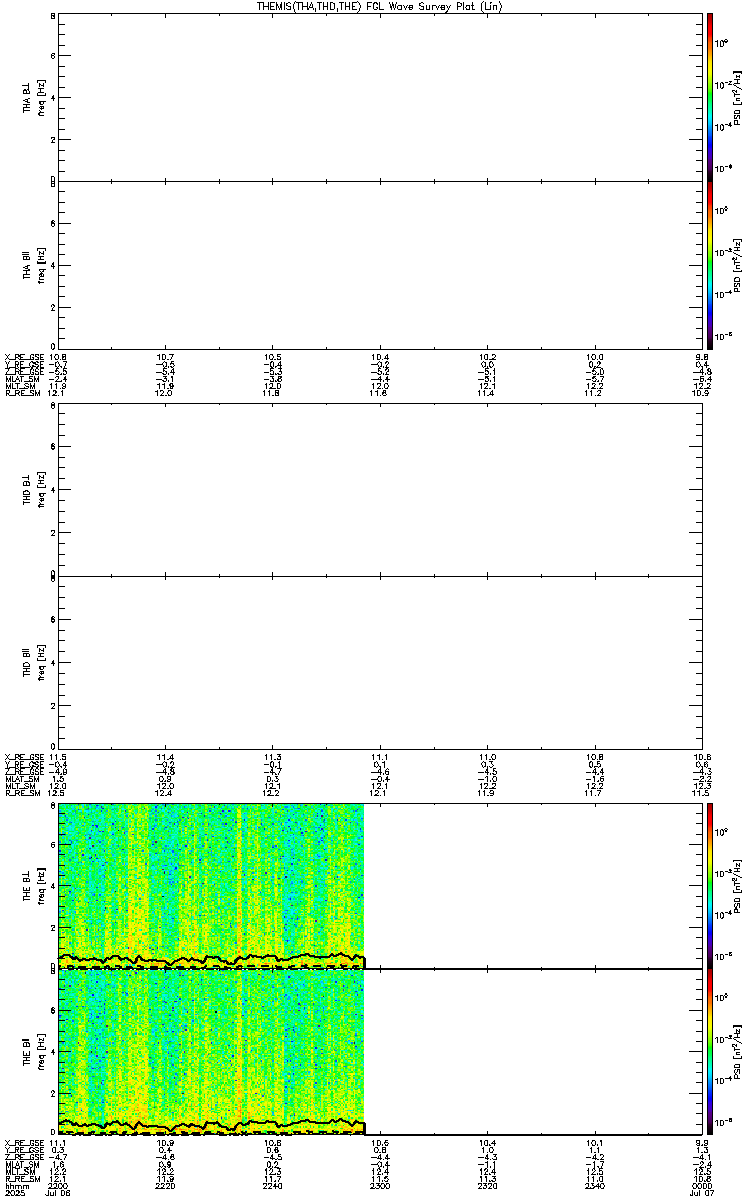Click the 2240 time tick label
The image size is (750, 1200).
click(x=271, y=1185)
